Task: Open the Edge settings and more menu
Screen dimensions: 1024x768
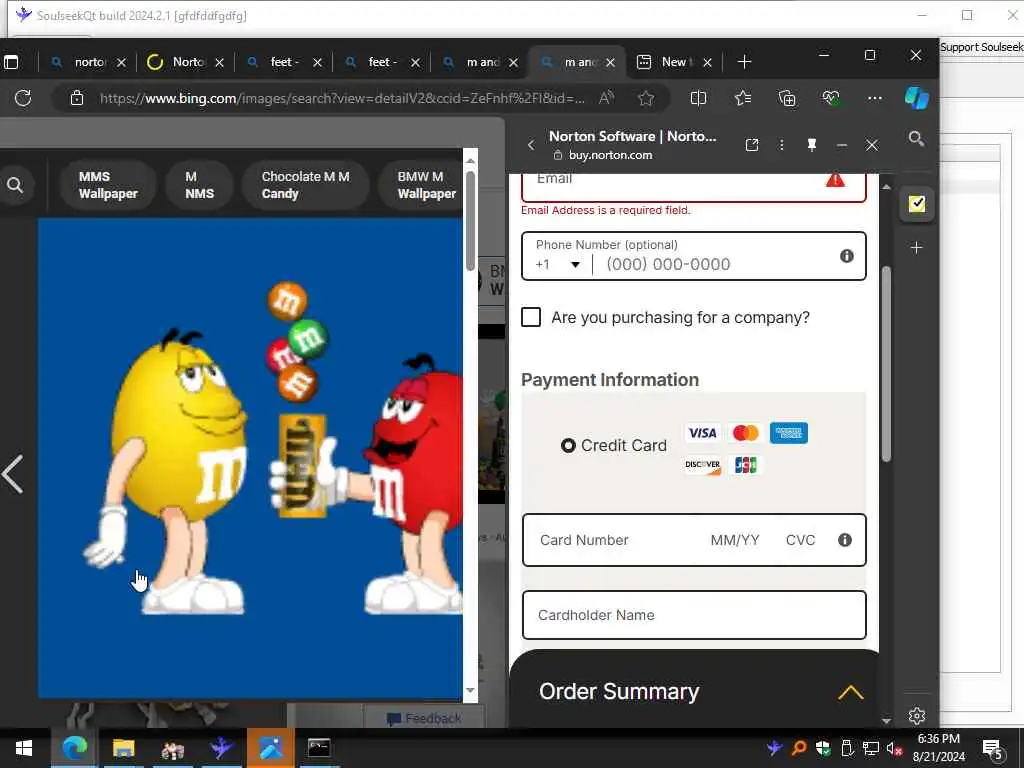Action: (874, 98)
